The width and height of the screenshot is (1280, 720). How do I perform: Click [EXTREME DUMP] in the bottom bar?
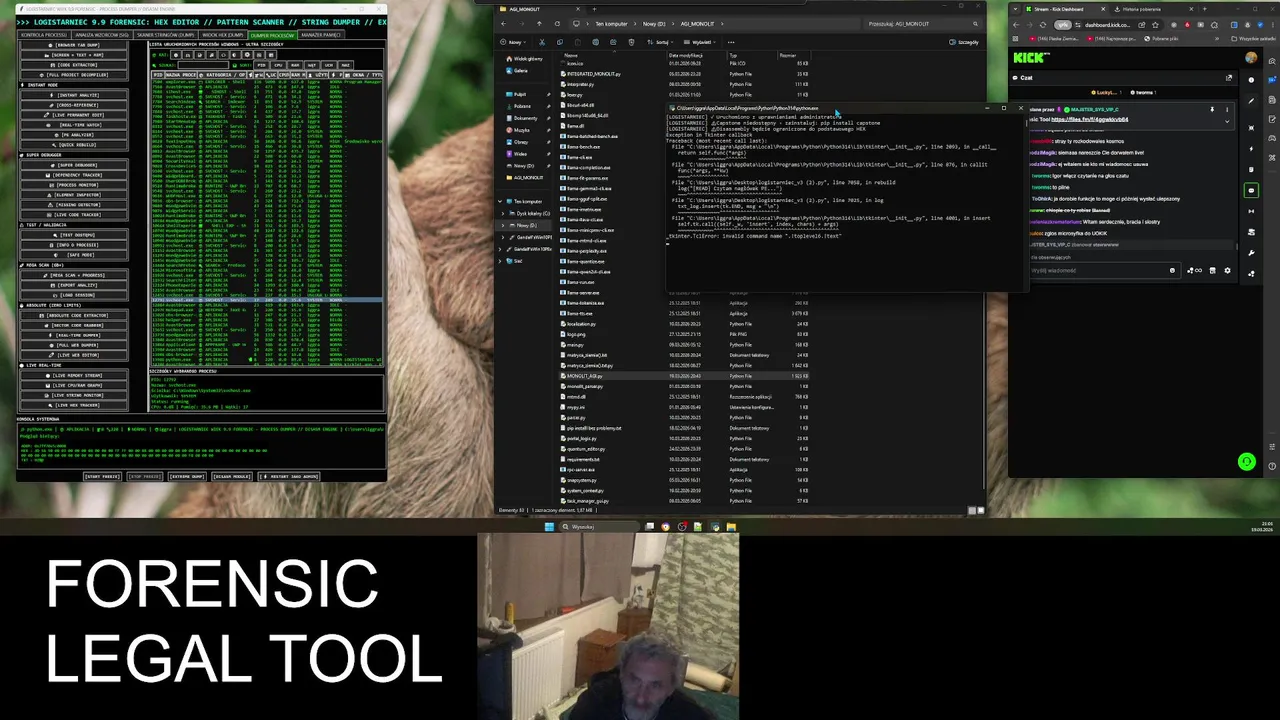coord(187,477)
